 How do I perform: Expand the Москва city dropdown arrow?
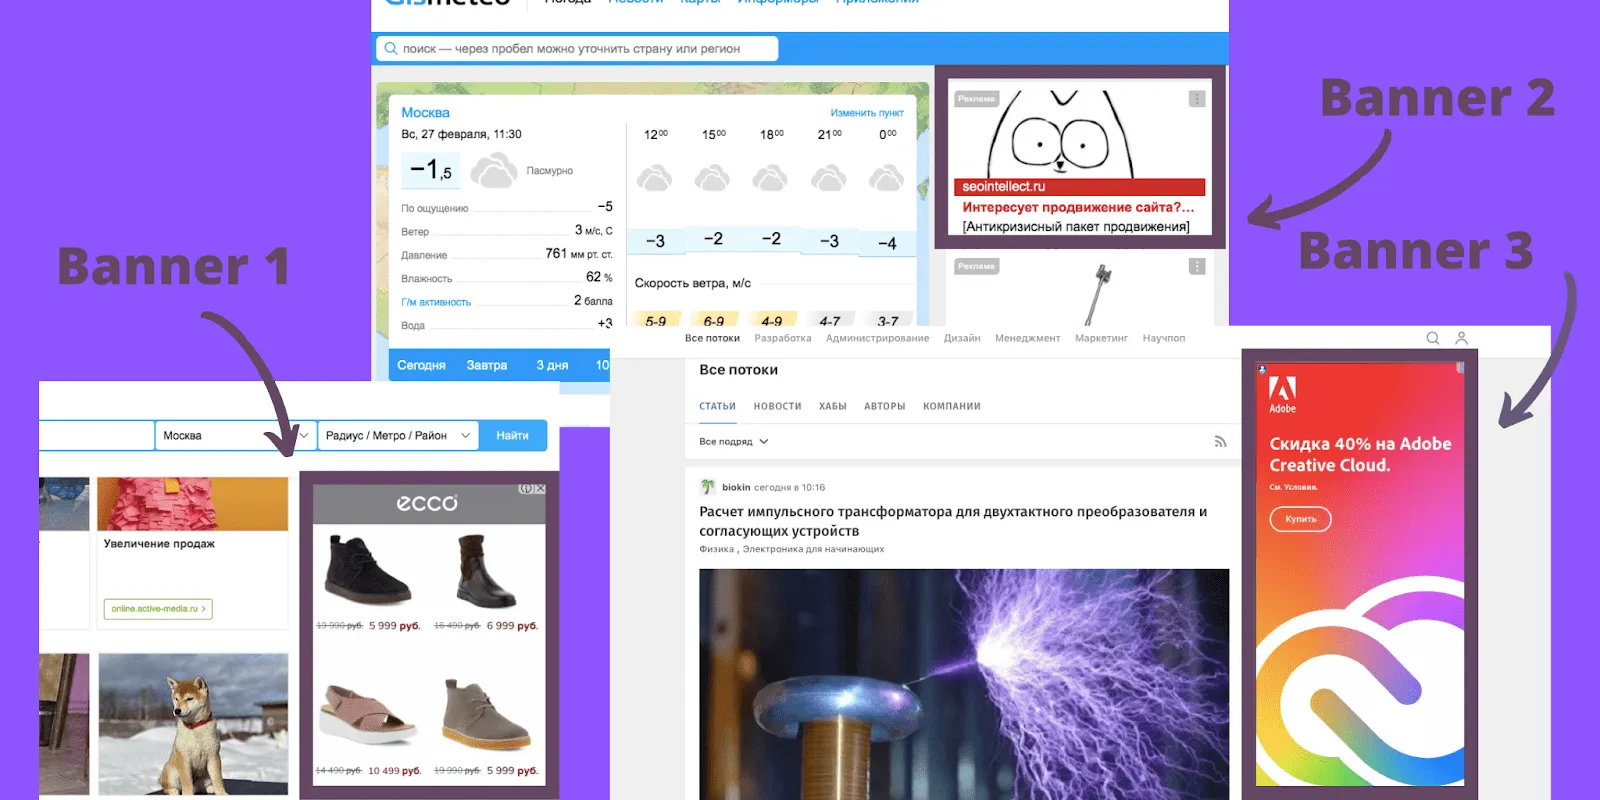pos(303,435)
